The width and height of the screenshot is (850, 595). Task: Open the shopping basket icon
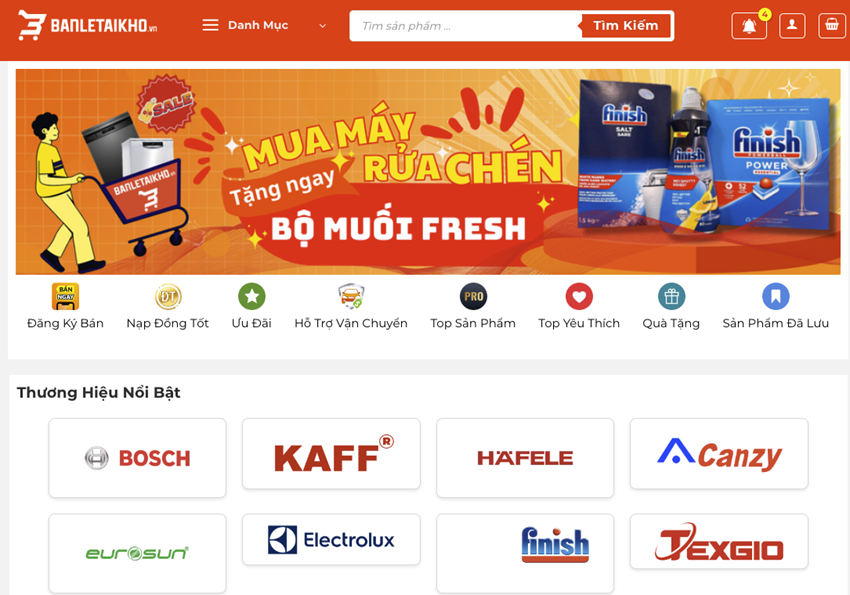pos(832,25)
